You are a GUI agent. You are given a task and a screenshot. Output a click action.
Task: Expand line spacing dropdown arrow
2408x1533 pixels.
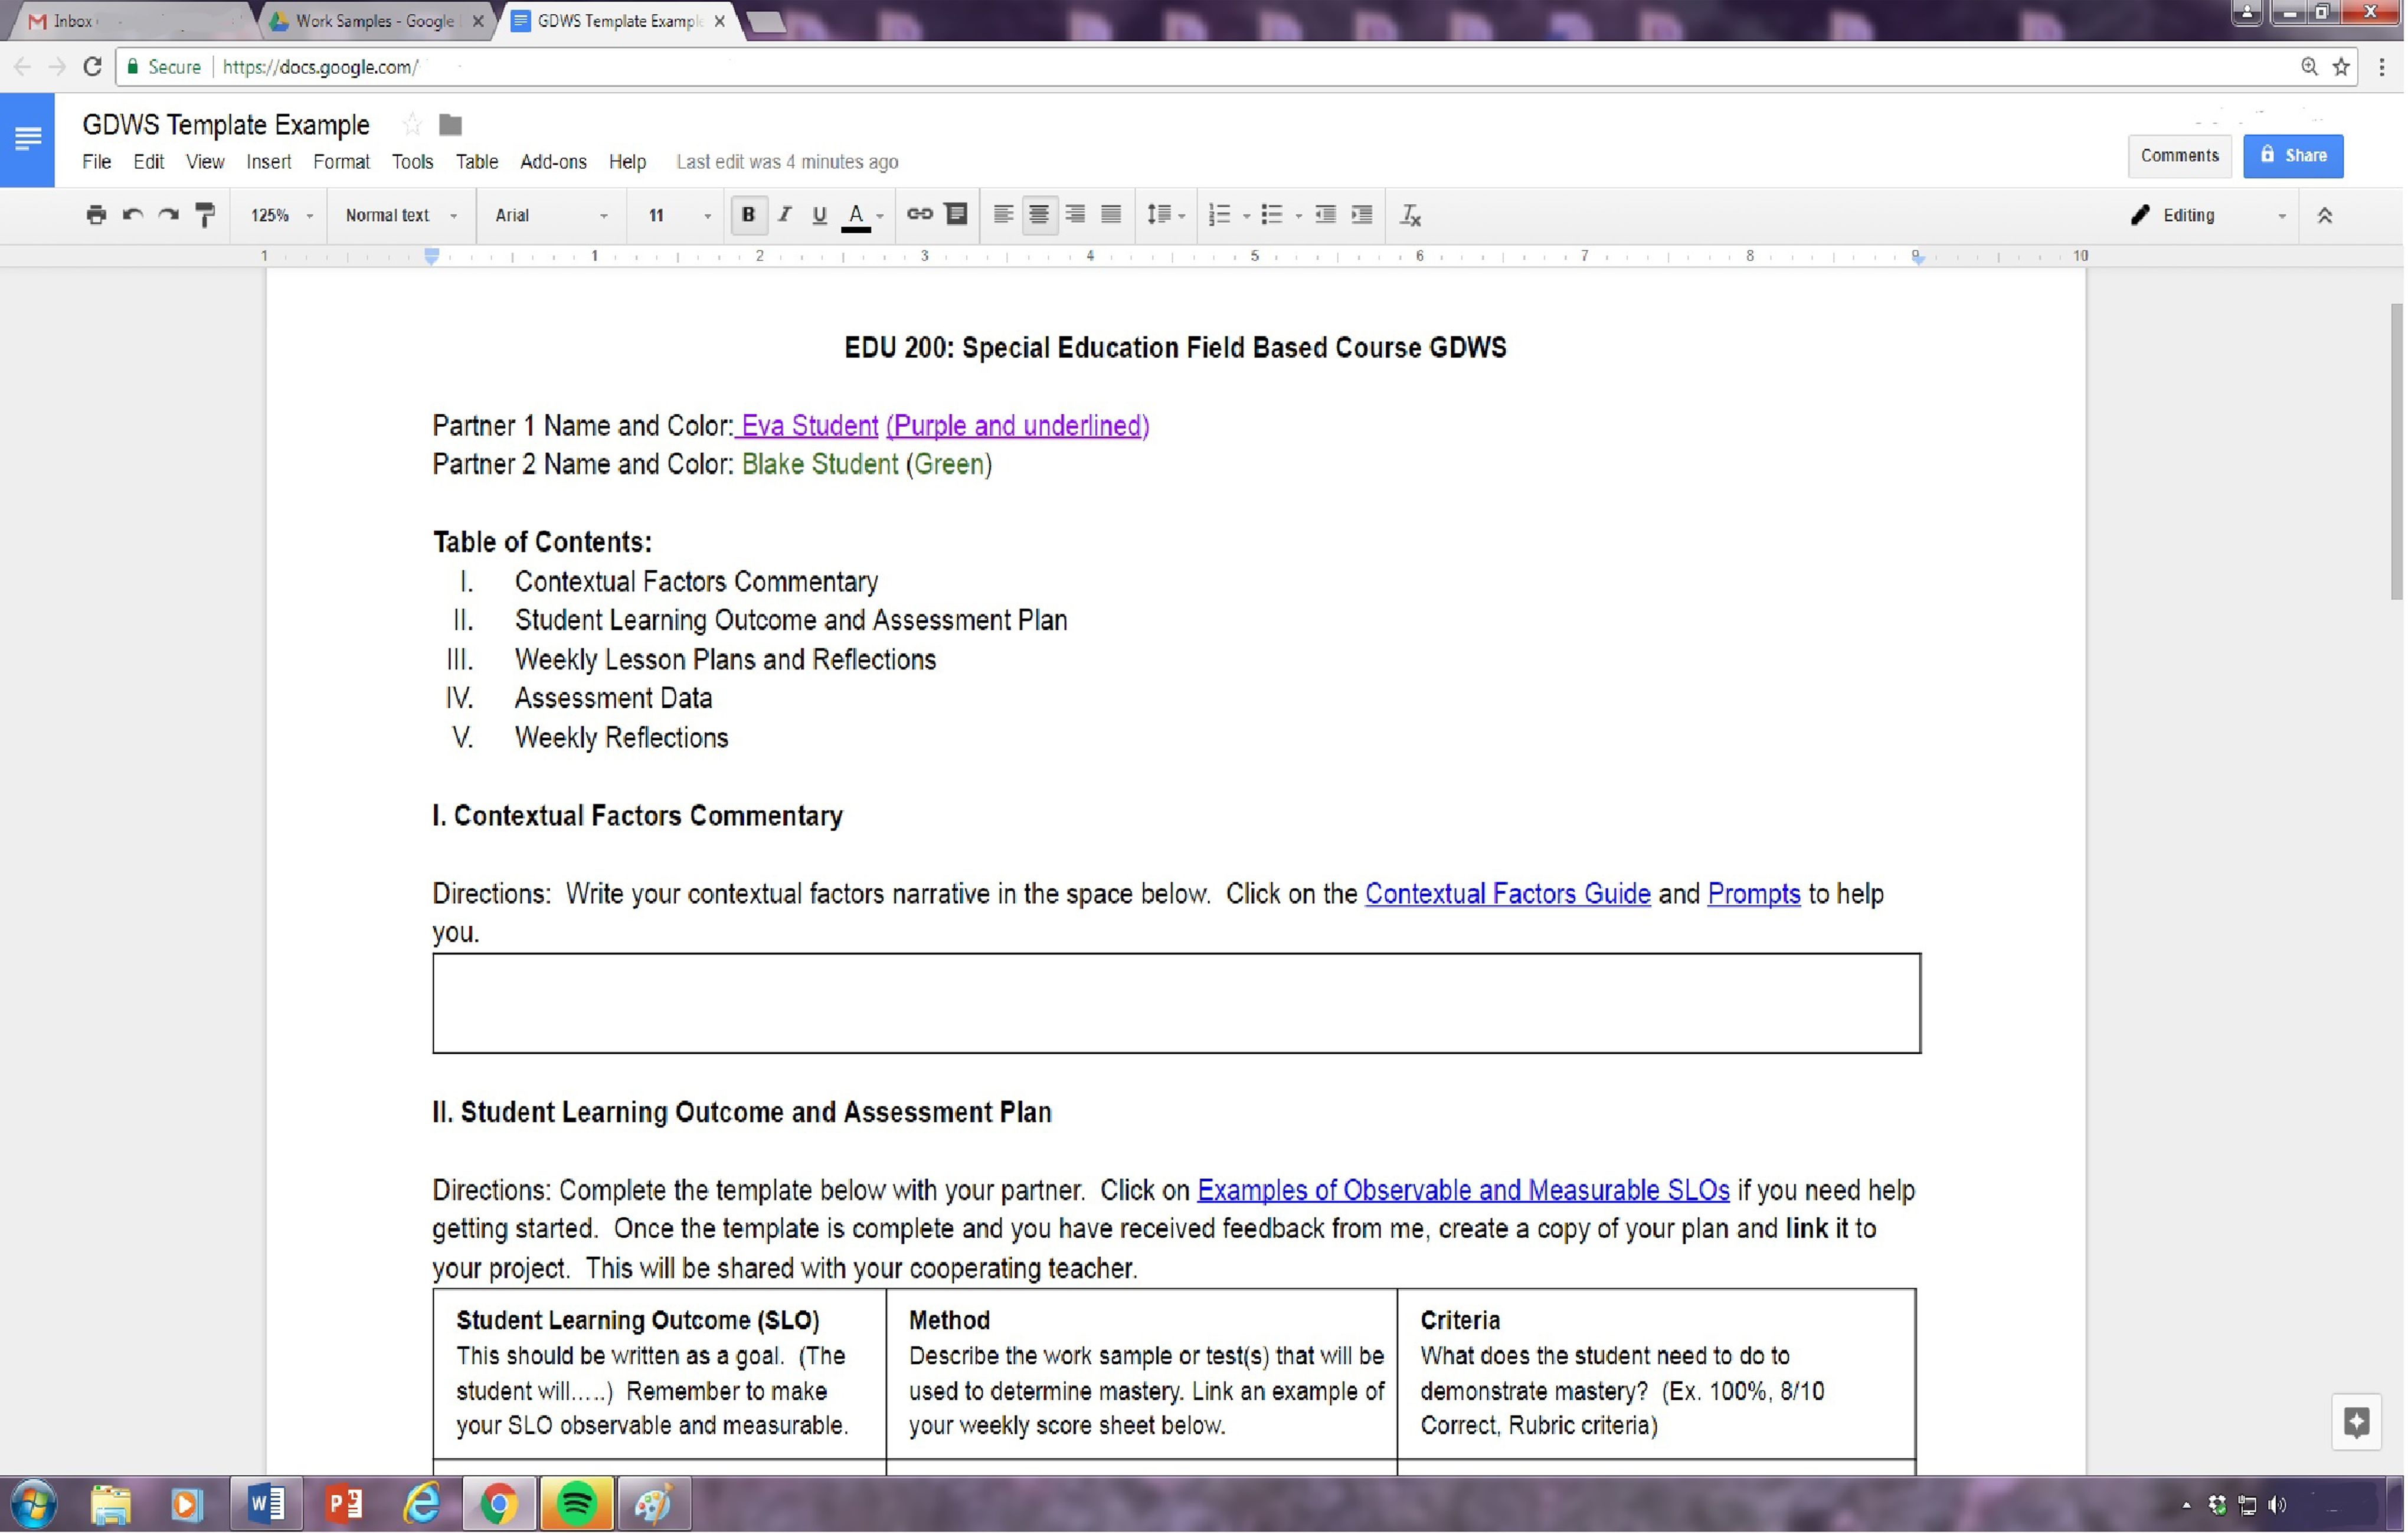click(x=1182, y=216)
